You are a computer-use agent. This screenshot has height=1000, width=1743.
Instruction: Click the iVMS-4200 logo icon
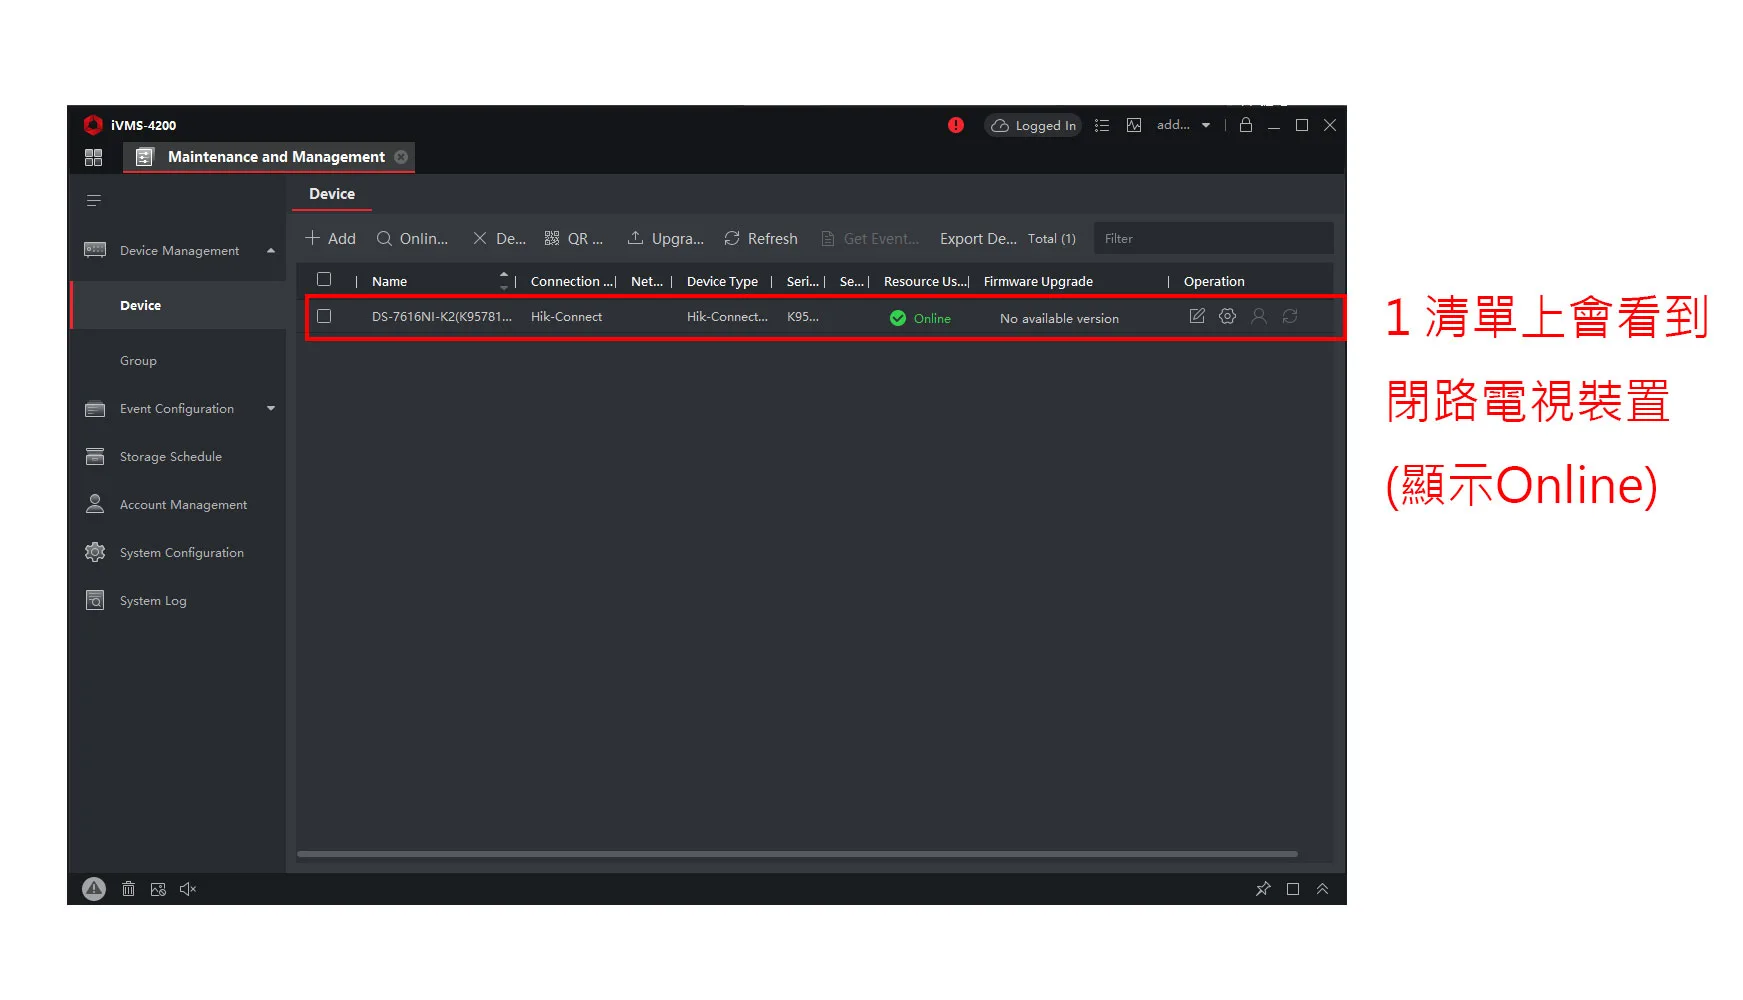coord(93,125)
